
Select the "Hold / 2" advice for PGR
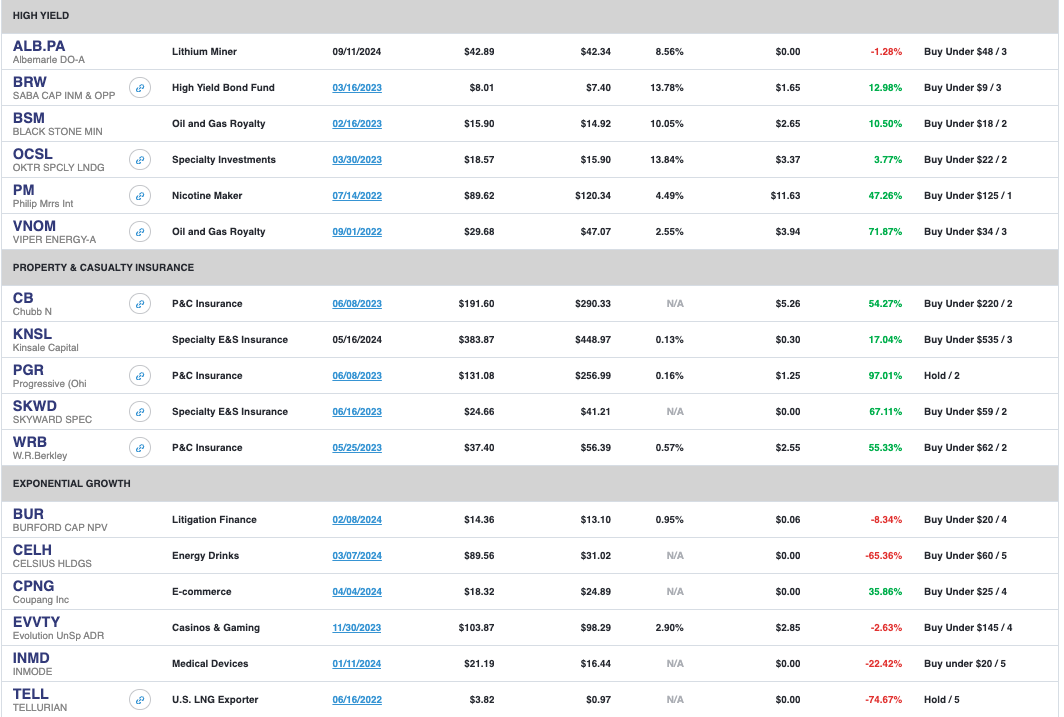(x=942, y=375)
